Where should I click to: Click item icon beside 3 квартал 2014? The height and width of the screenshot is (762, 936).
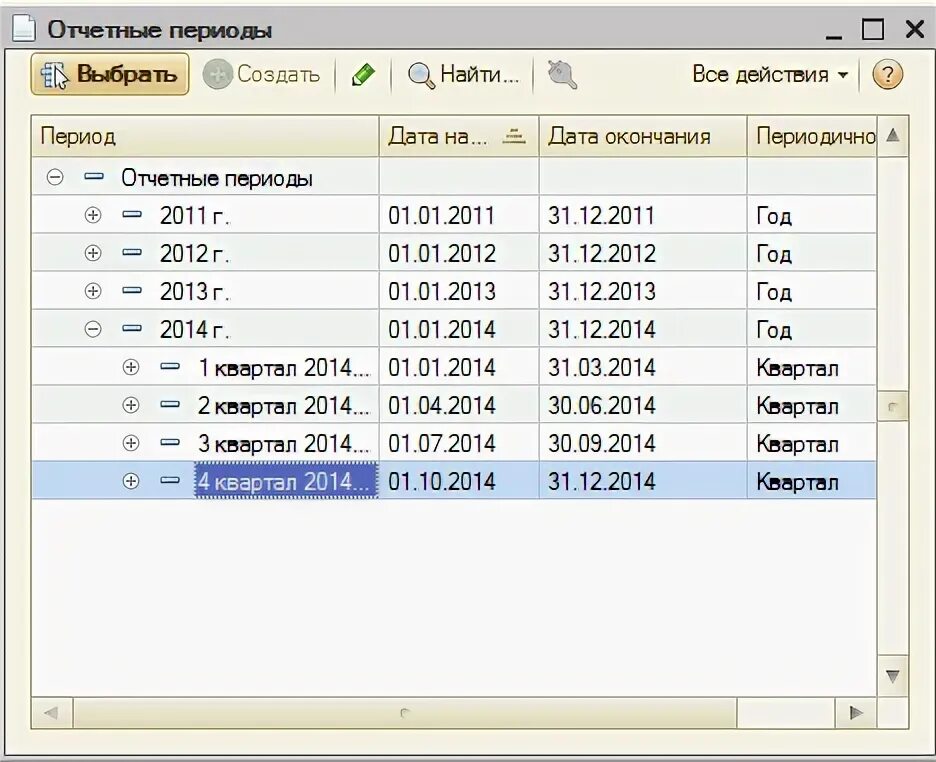[170, 442]
